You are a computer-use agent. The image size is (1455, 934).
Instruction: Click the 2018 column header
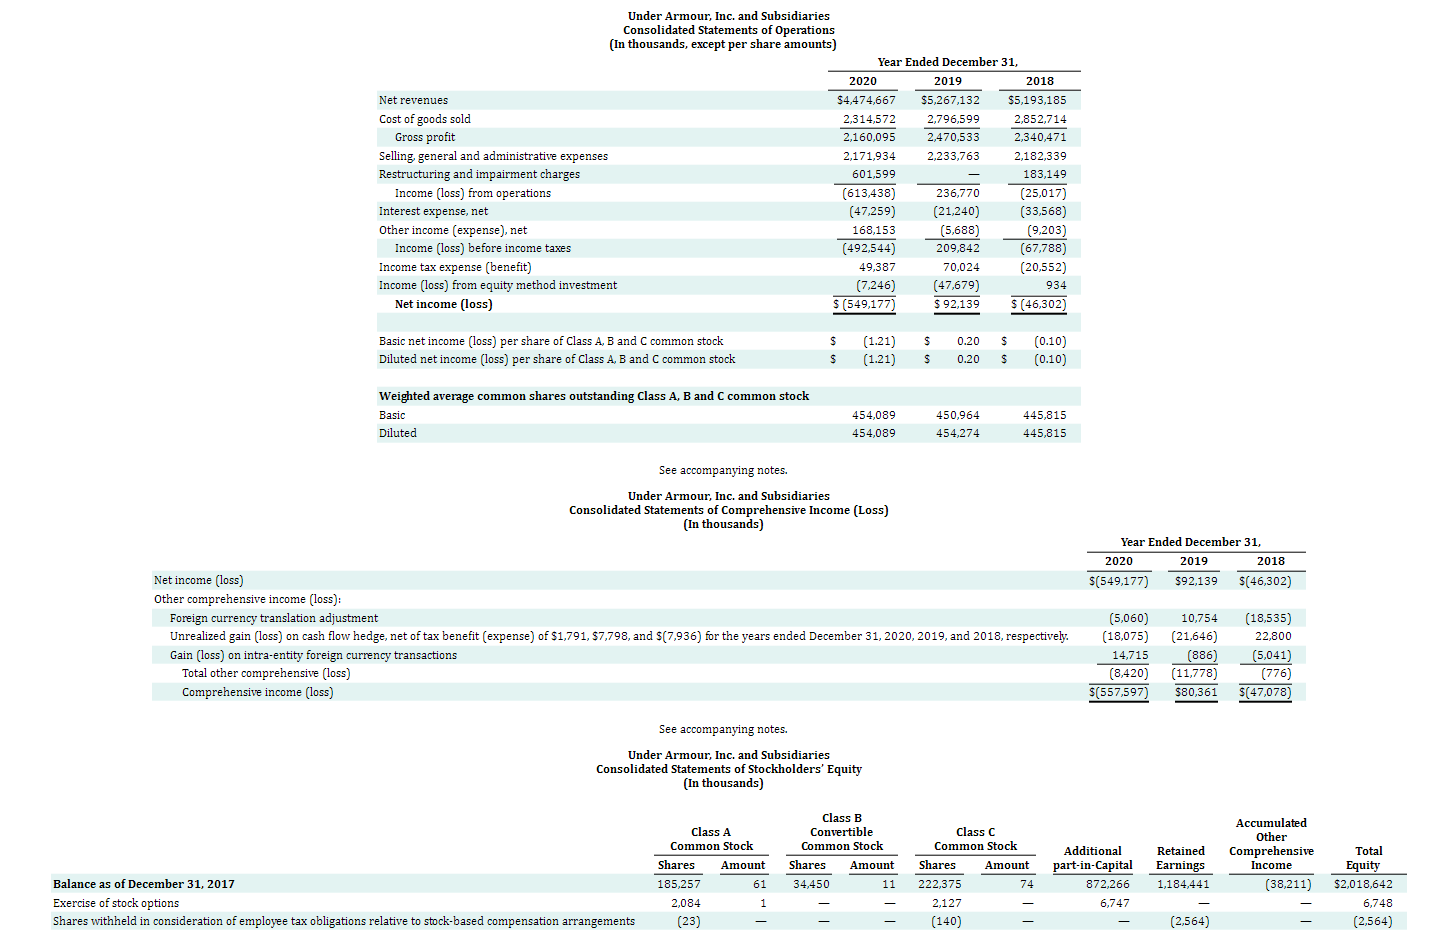pyautogui.click(x=1040, y=80)
